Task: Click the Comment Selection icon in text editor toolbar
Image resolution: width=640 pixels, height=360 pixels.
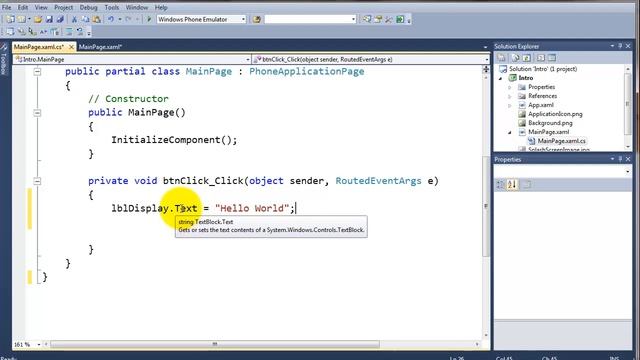Action: pyautogui.click(x=69, y=31)
